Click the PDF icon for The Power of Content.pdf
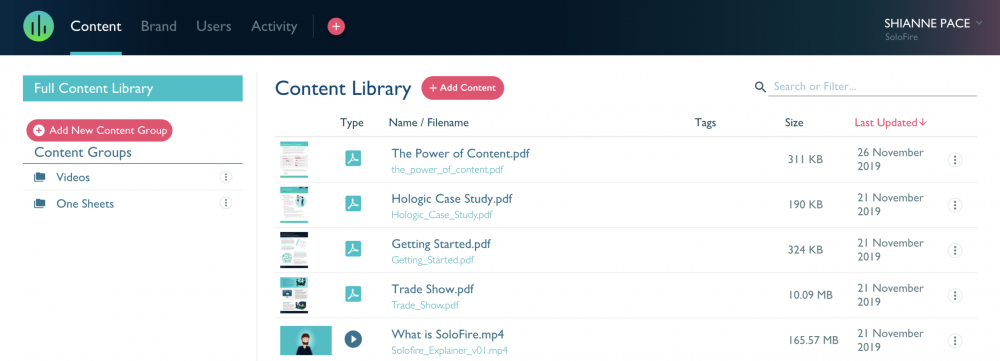 (353, 158)
